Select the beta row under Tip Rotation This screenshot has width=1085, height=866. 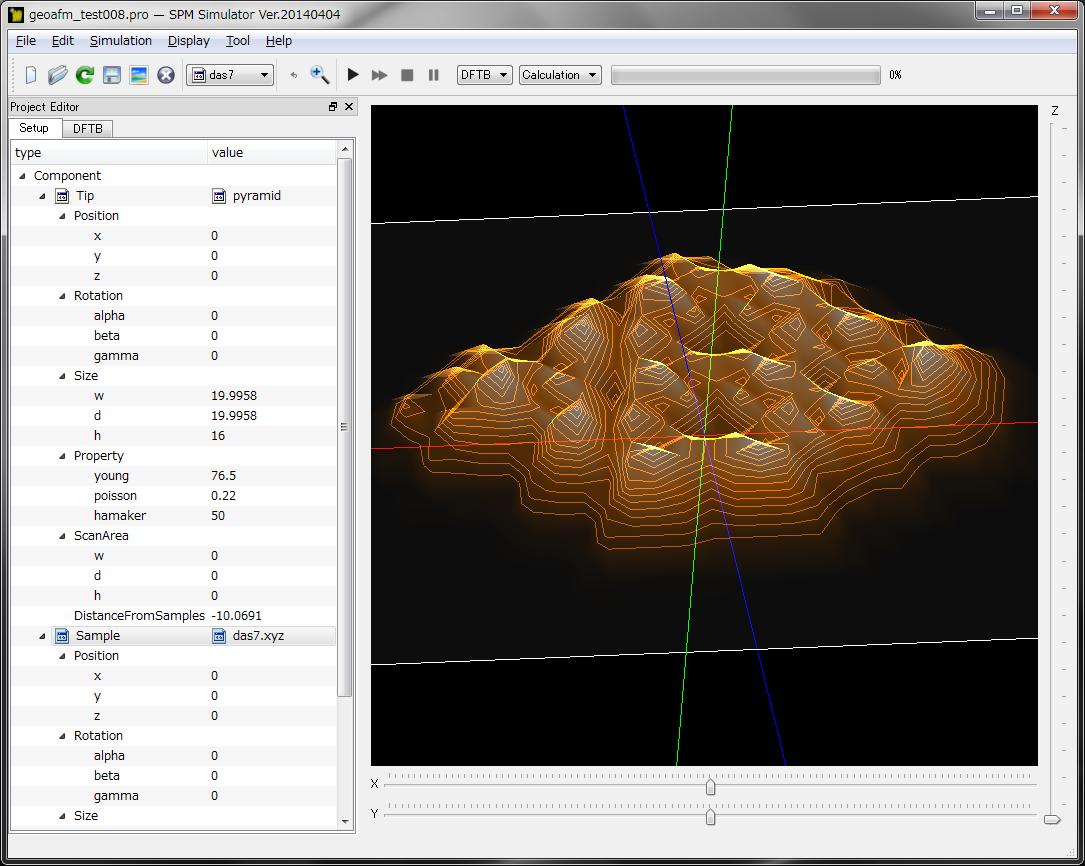[174, 335]
